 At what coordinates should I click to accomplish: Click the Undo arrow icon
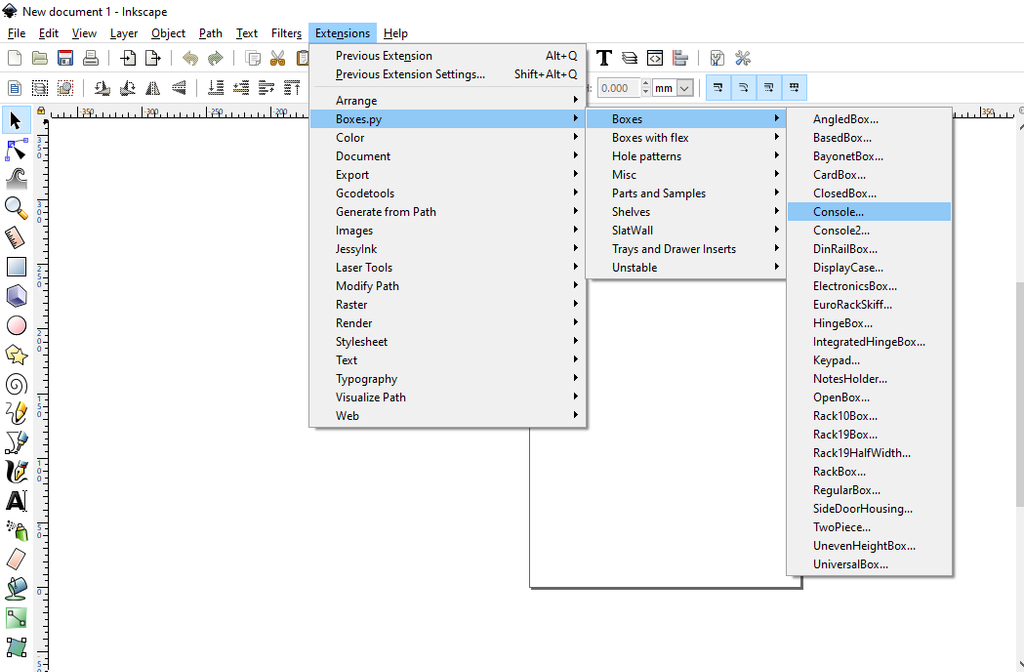[x=190, y=58]
